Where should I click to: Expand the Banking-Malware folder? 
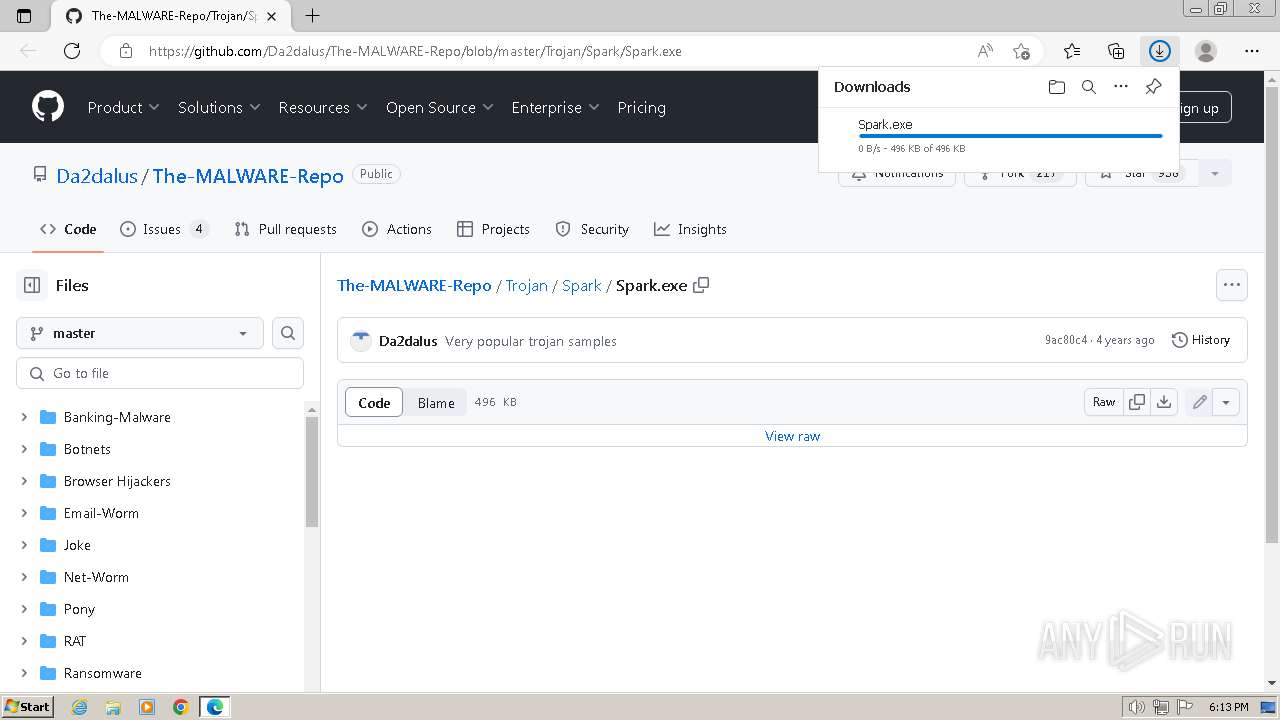24,417
